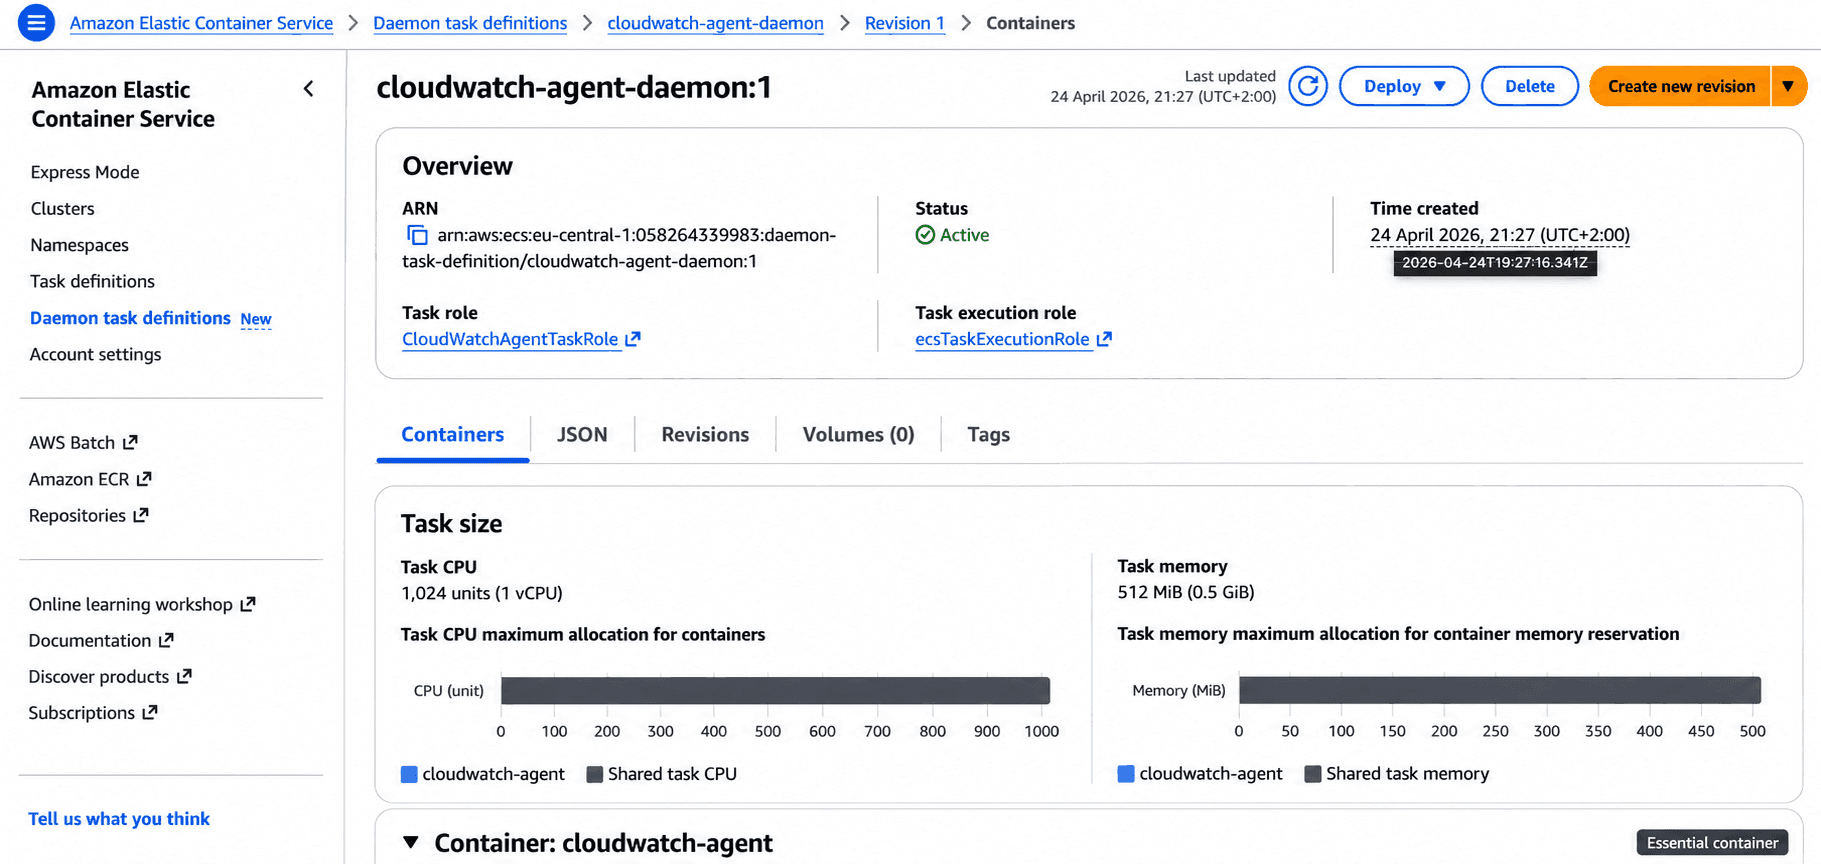Image resolution: width=1821 pixels, height=864 pixels.
Task: Select Daemon task definitions in sidebar
Action: [x=130, y=318]
